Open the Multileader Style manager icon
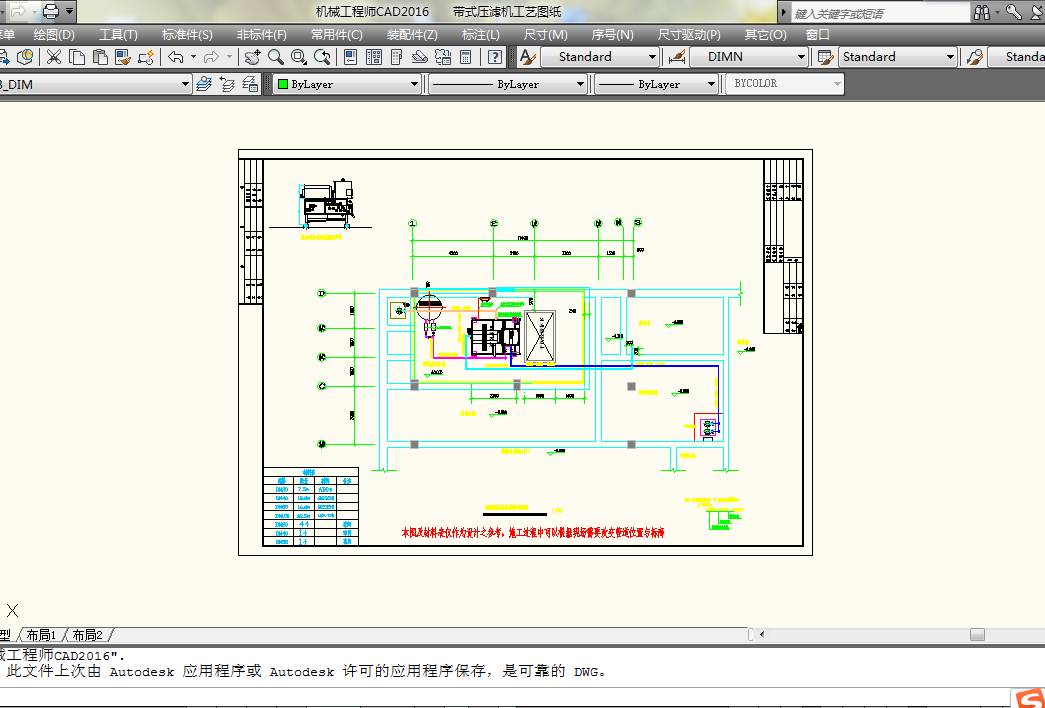Viewport: 1045px width, 708px height. (x=974, y=57)
